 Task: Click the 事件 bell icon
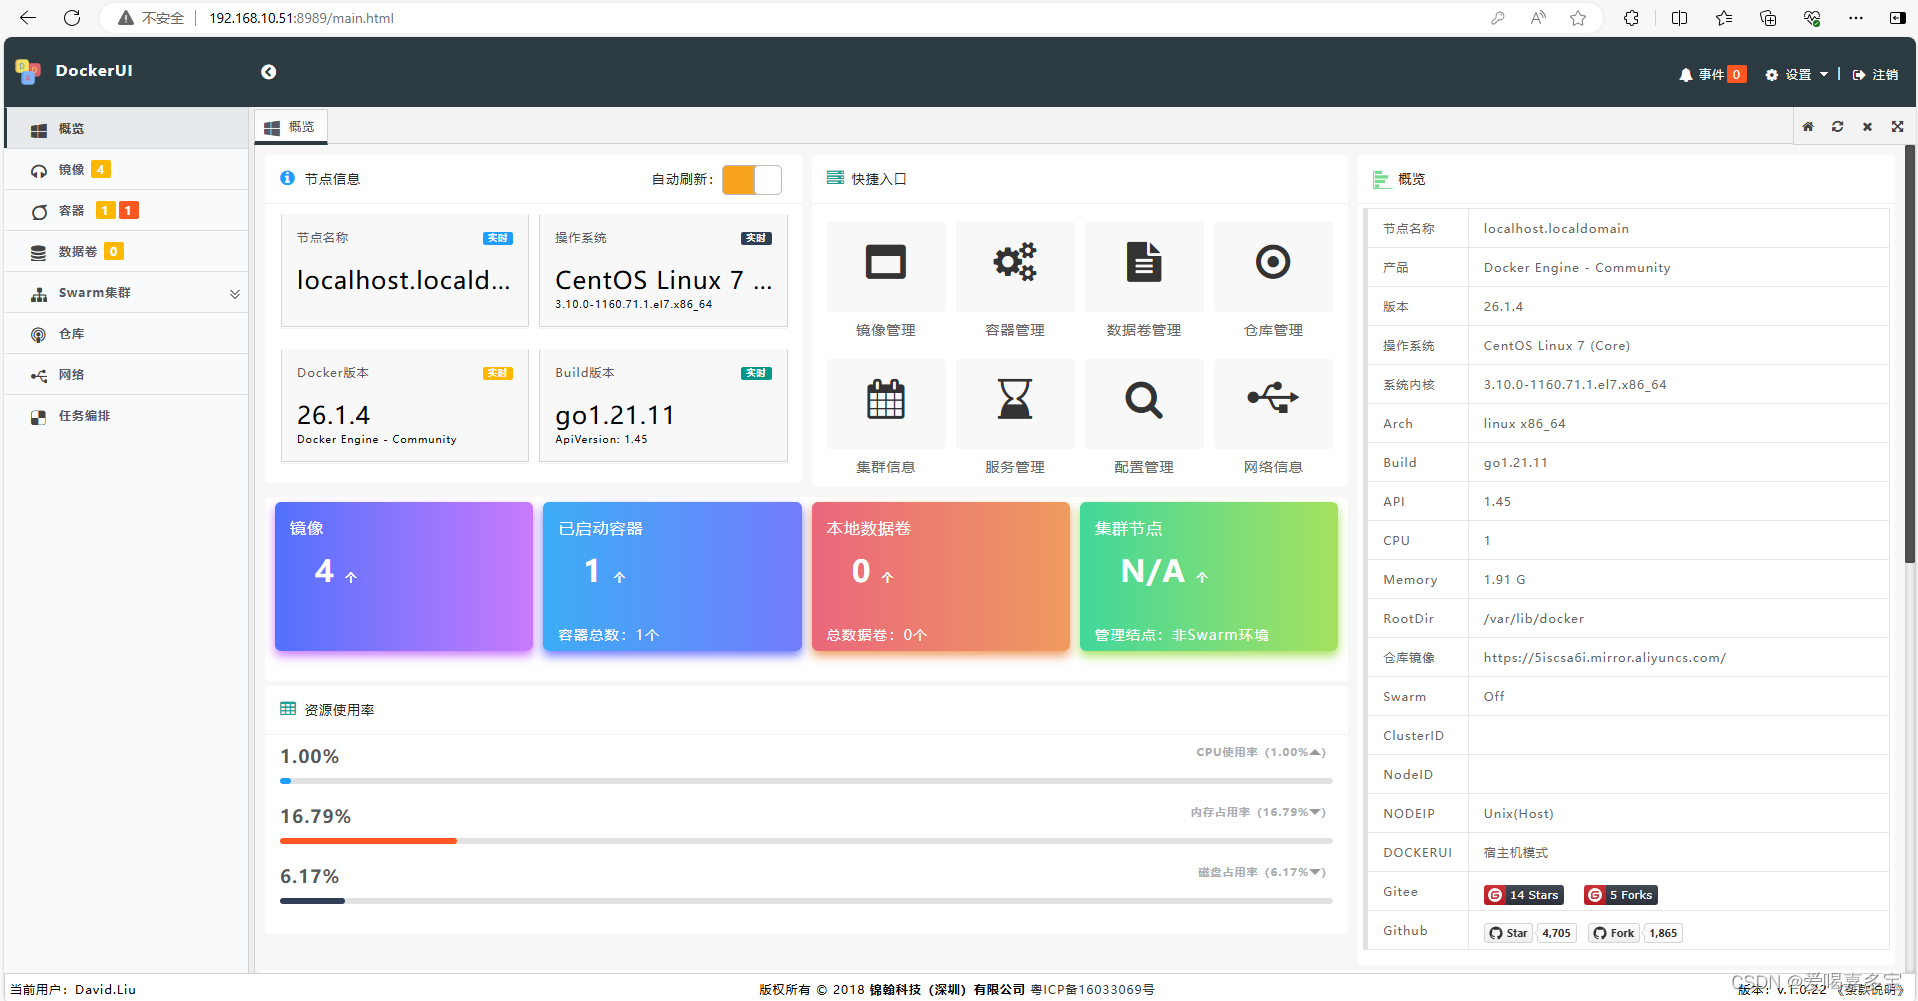1686,75
